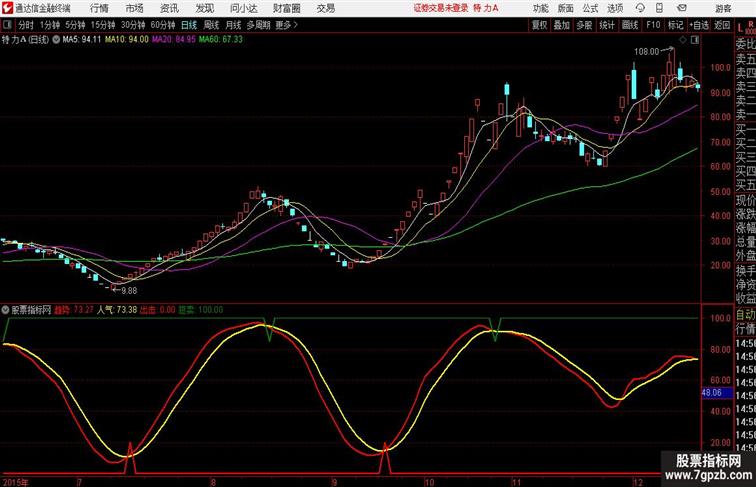Image resolution: width=756 pixels, height=487 pixels.
Task: Click the headset customer service icon
Action: tap(641, 8)
